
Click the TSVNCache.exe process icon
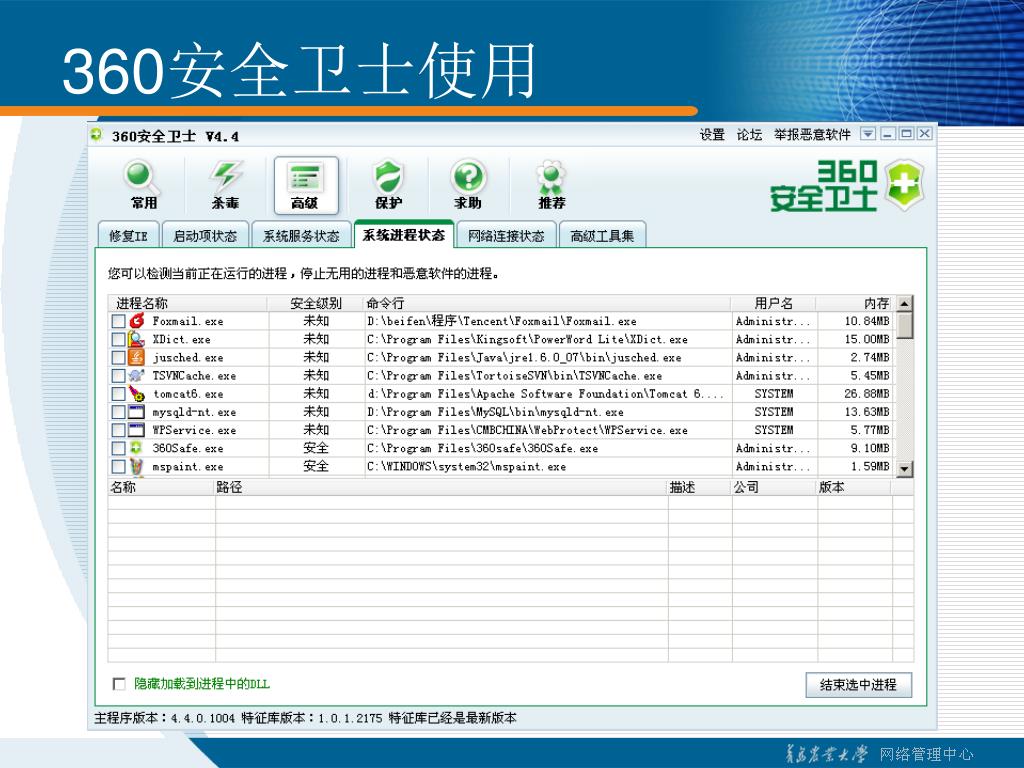pyautogui.click(x=136, y=376)
